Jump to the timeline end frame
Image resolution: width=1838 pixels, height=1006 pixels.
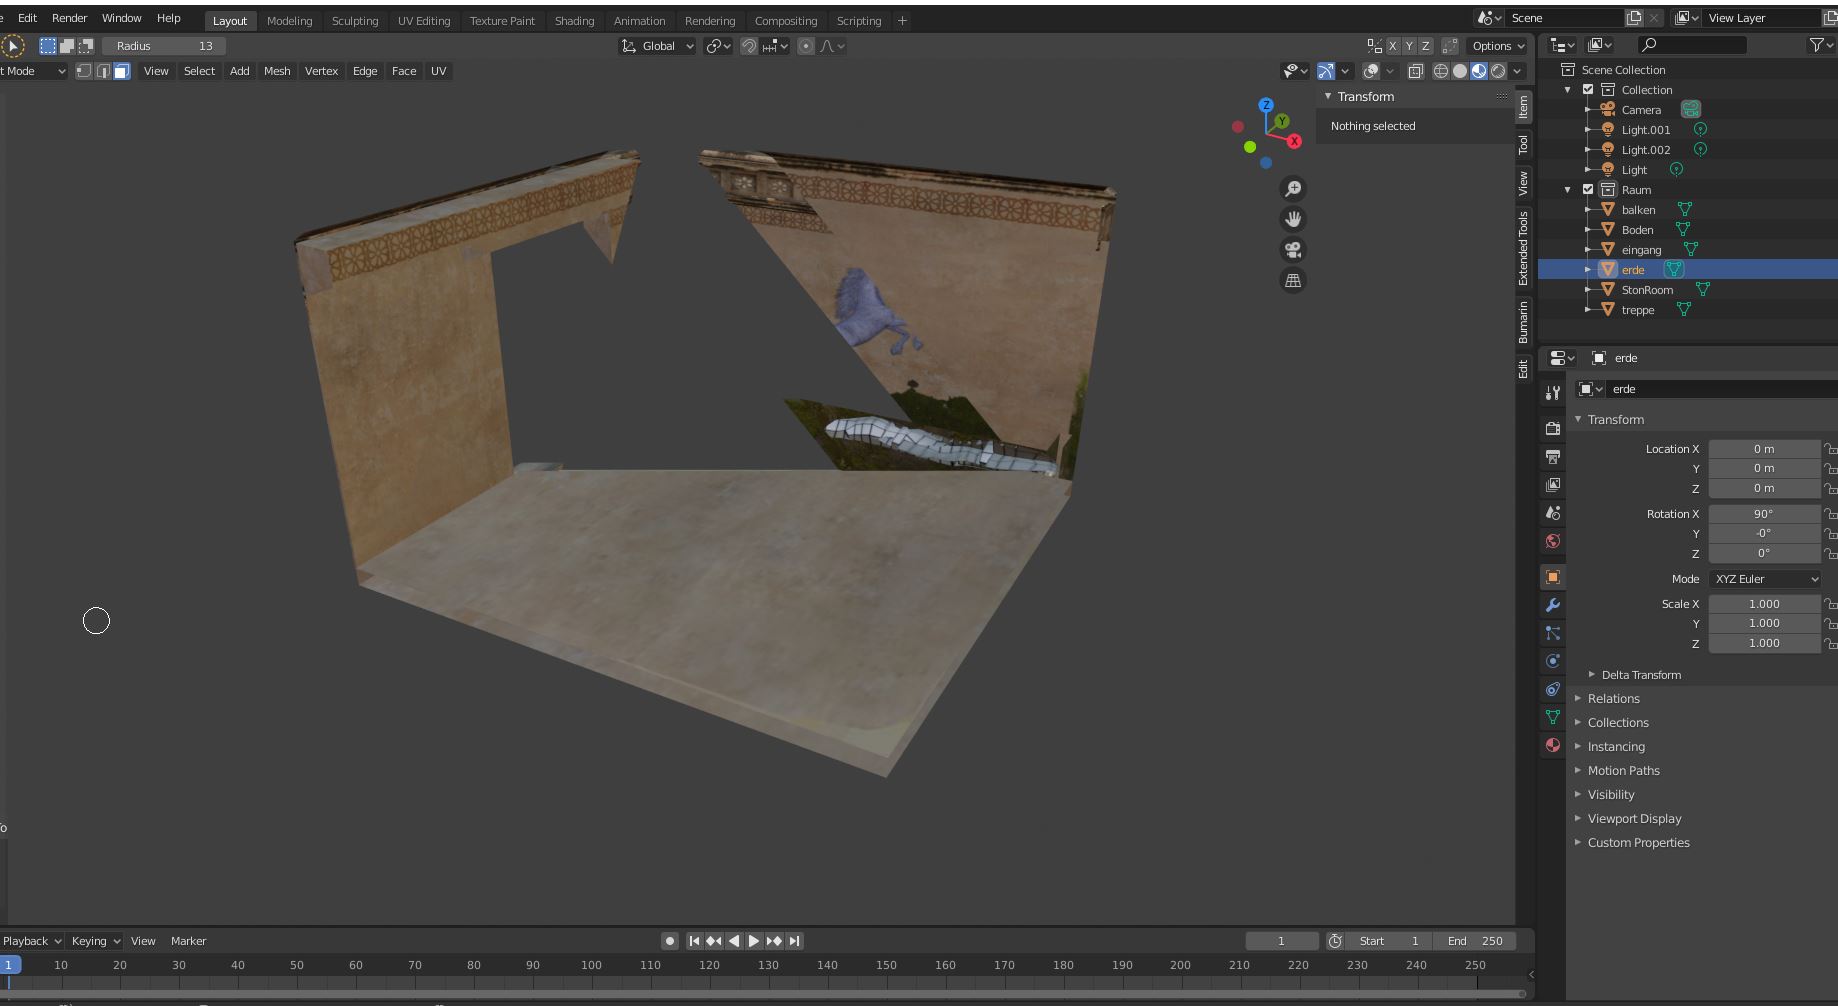pyautogui.click(x=794, y=941)
